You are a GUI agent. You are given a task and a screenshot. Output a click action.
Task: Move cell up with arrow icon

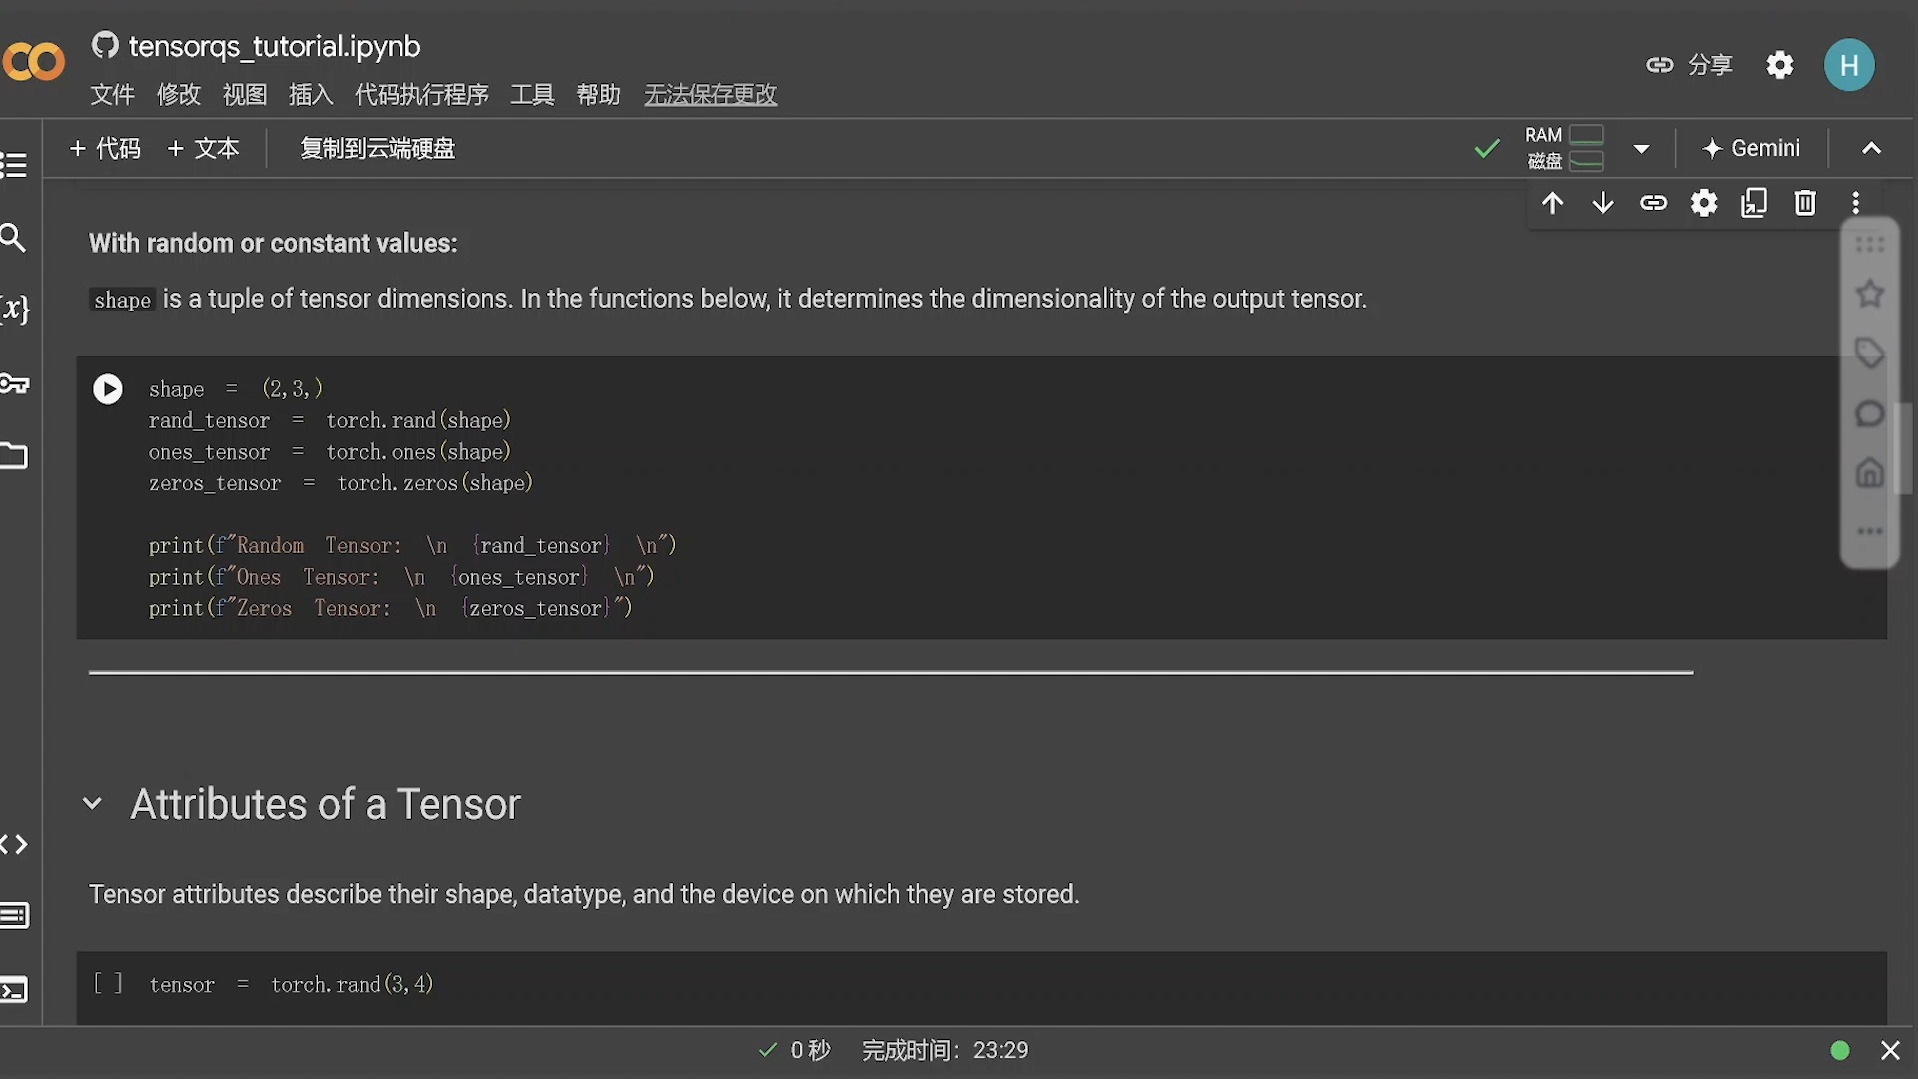[1552, 204]
